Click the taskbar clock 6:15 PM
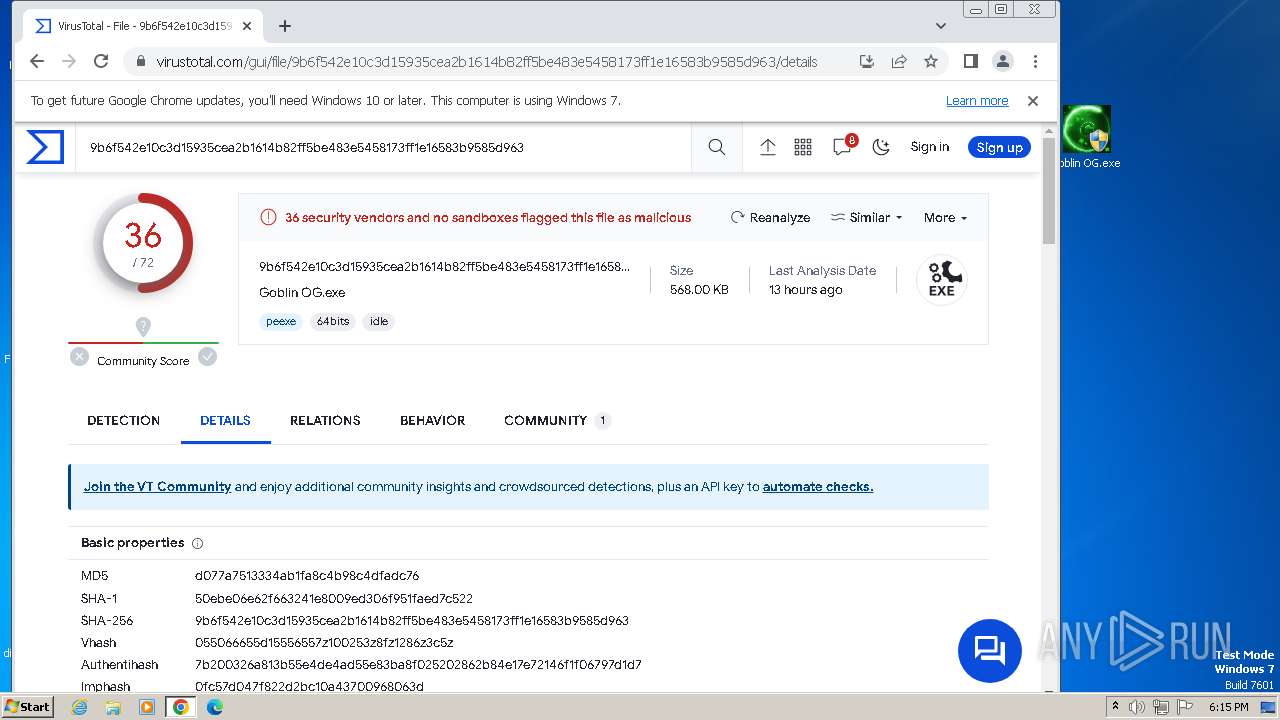Image resolution: width=1280 pixels, height=720 pixels. [1229, 707]
